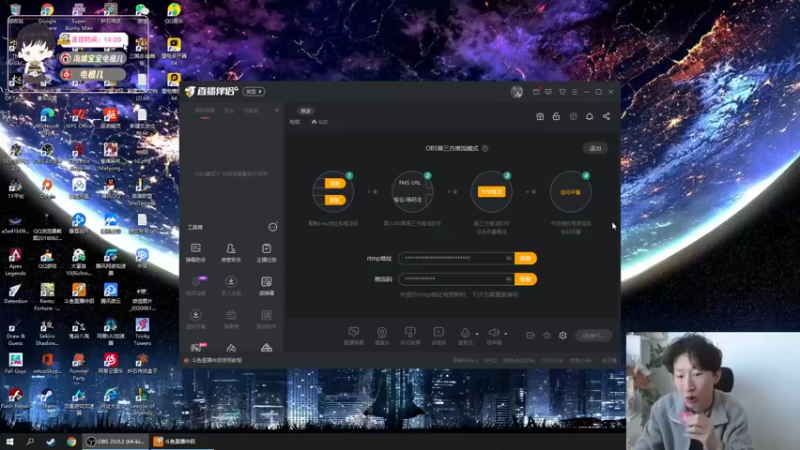The image size is (800, 450).
Task: Open the Windows Start menu
Action: pyautogui.click(x=10, y=441)
